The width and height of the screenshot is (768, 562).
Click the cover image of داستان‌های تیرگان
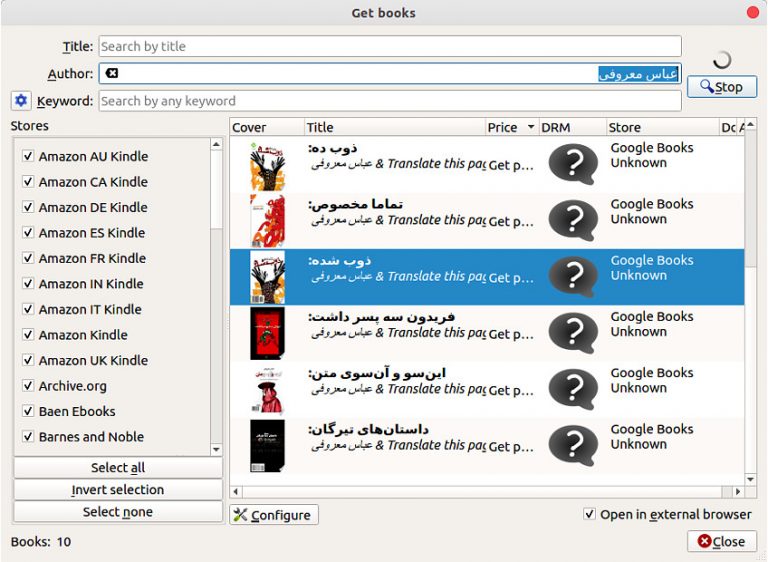(267, 446)
